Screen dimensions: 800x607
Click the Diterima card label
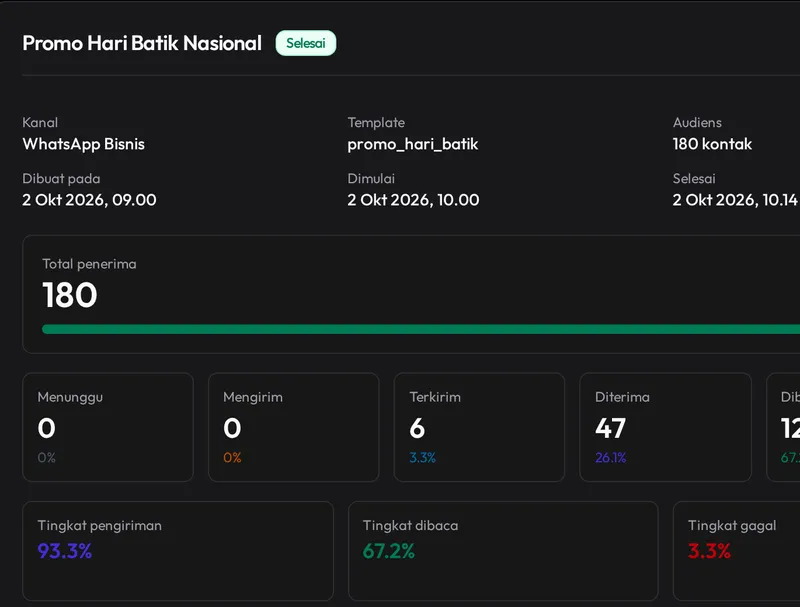622,397
